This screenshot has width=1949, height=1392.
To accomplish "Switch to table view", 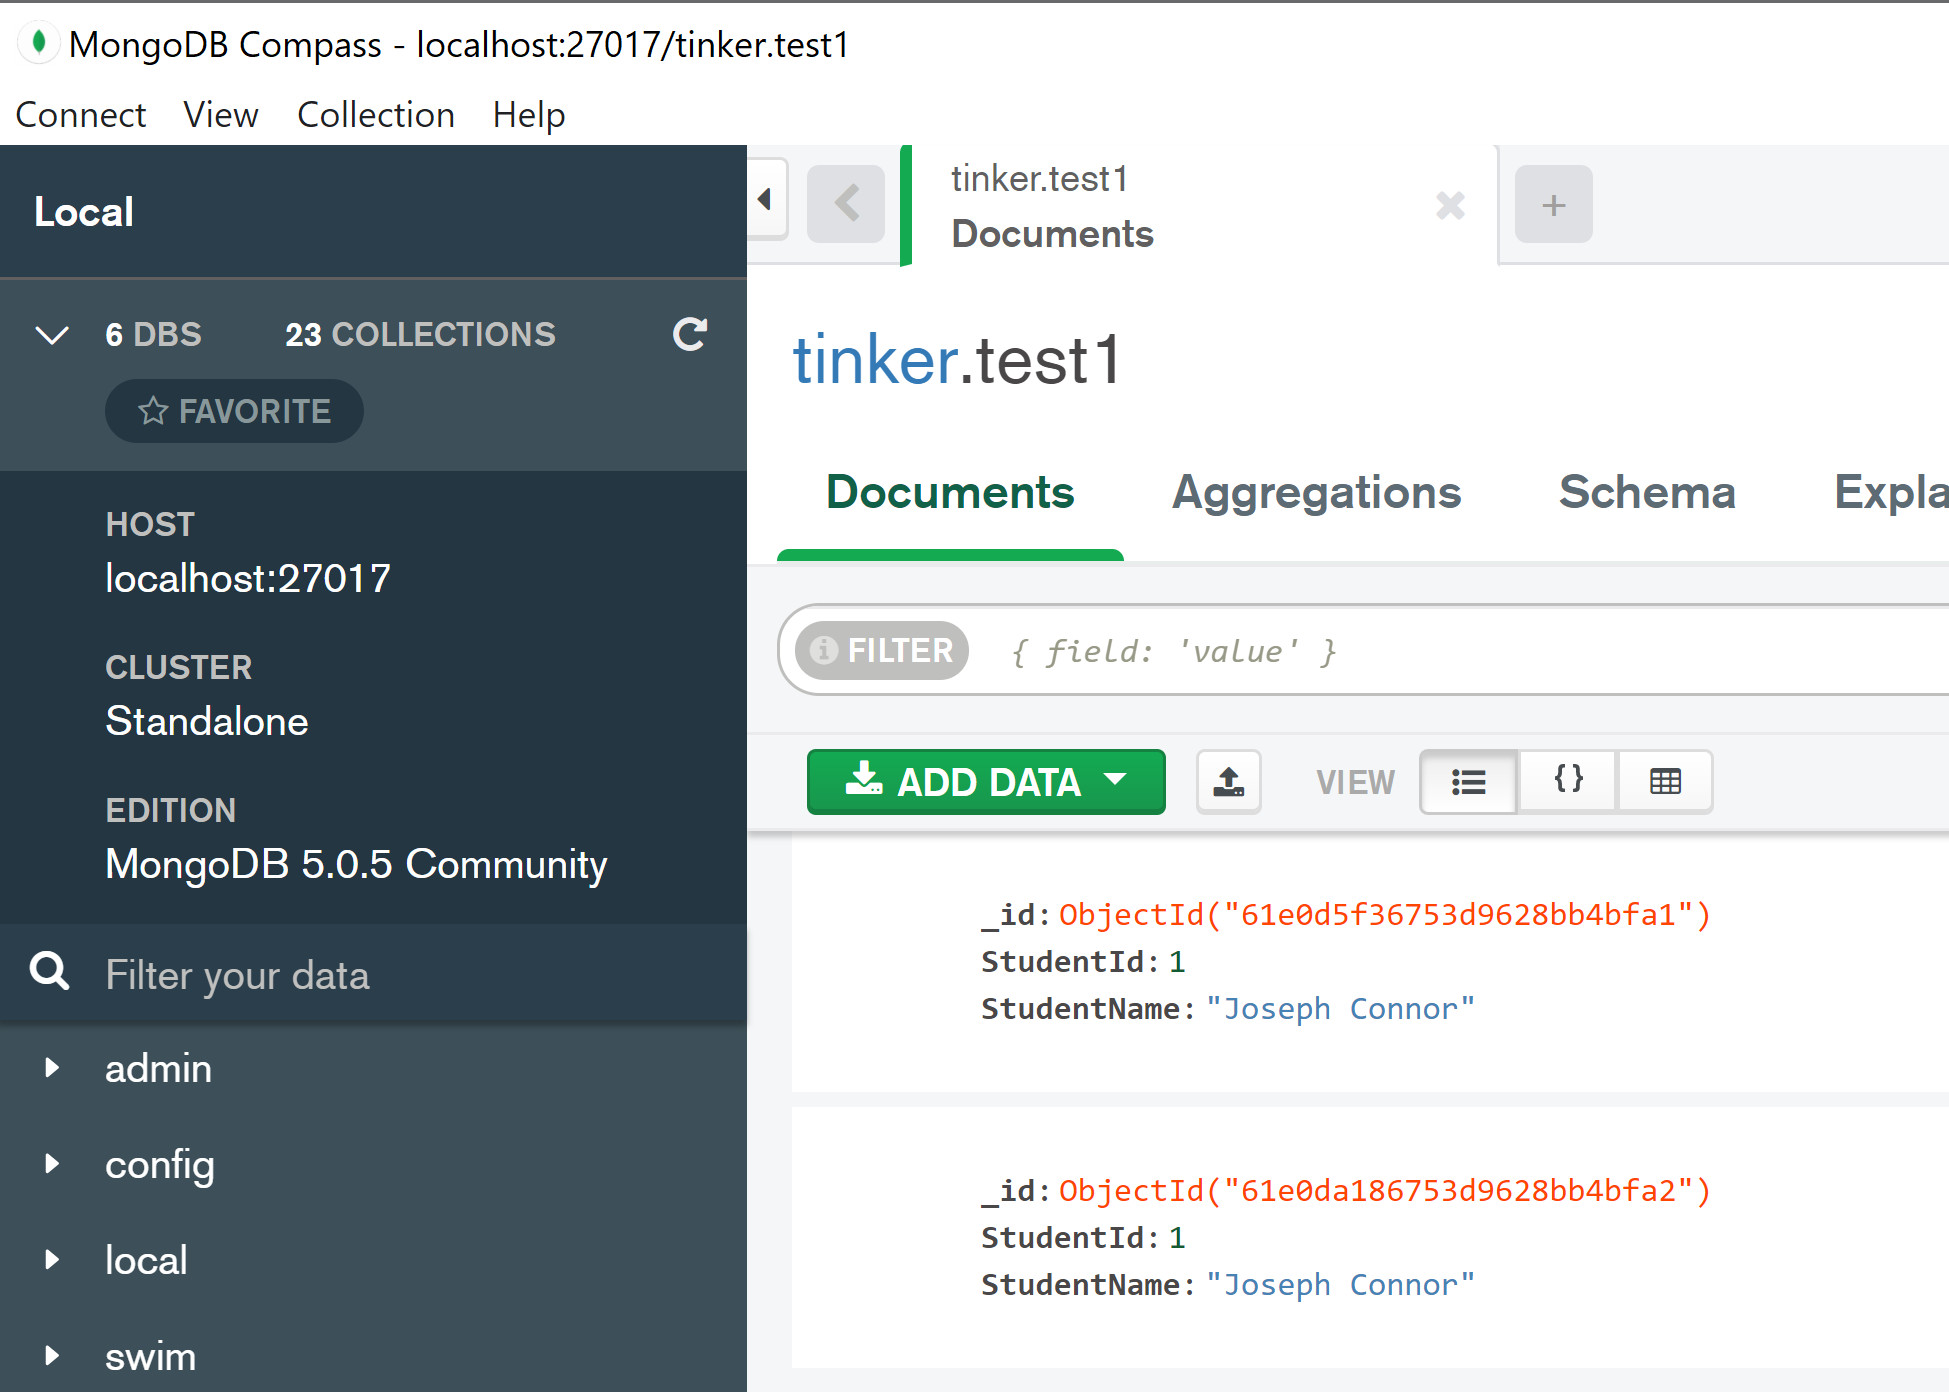I will pos(1665,781).
